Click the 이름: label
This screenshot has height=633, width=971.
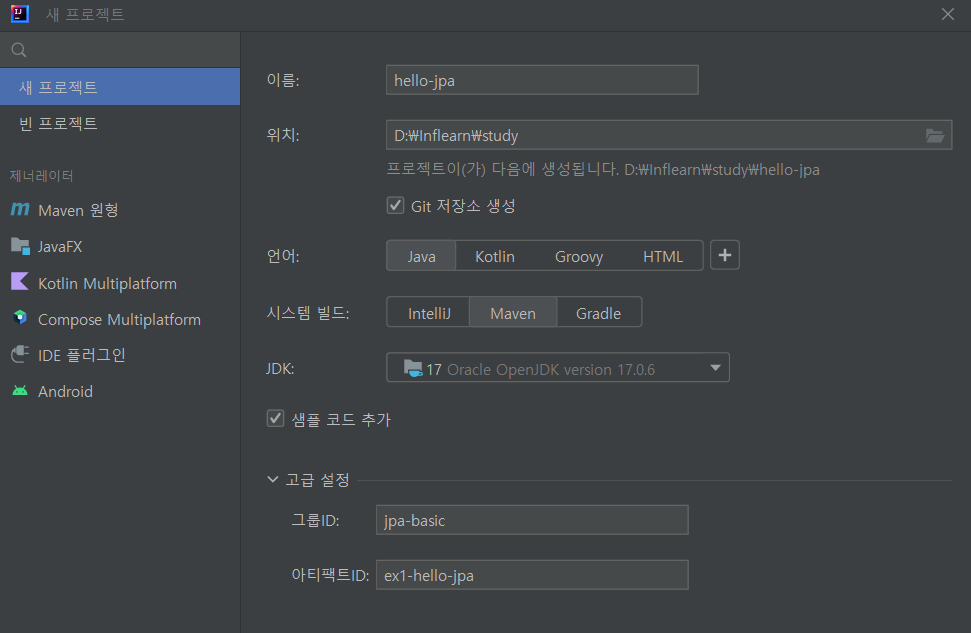[283, 80]
